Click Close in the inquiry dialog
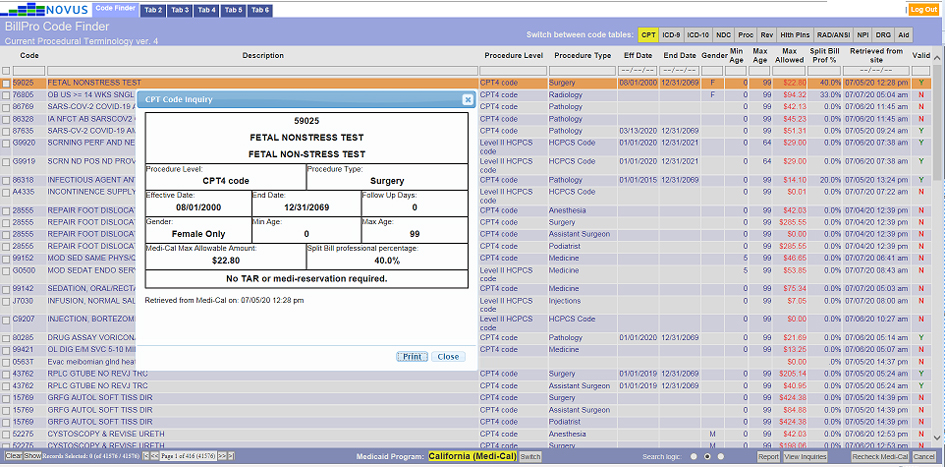Viewport: 945px width, 467px height. pos(448,357)
